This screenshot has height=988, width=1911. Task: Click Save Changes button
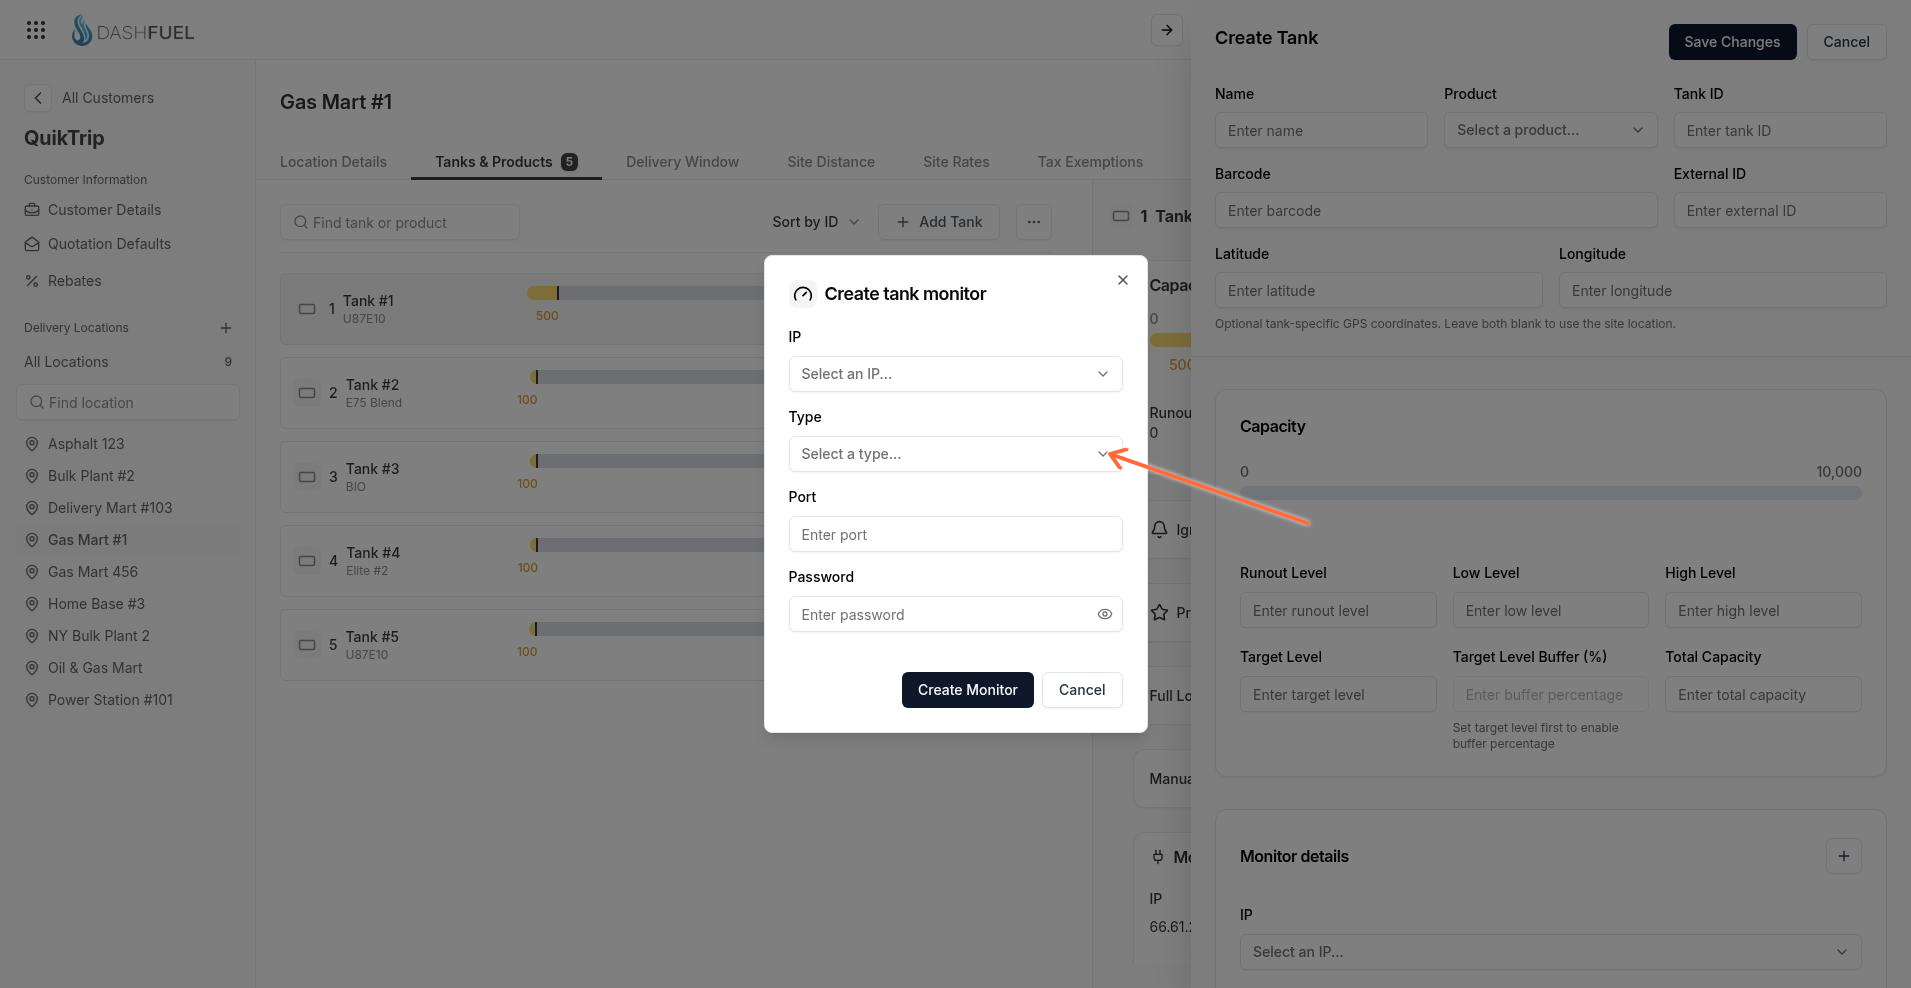tap(1732, 42)
